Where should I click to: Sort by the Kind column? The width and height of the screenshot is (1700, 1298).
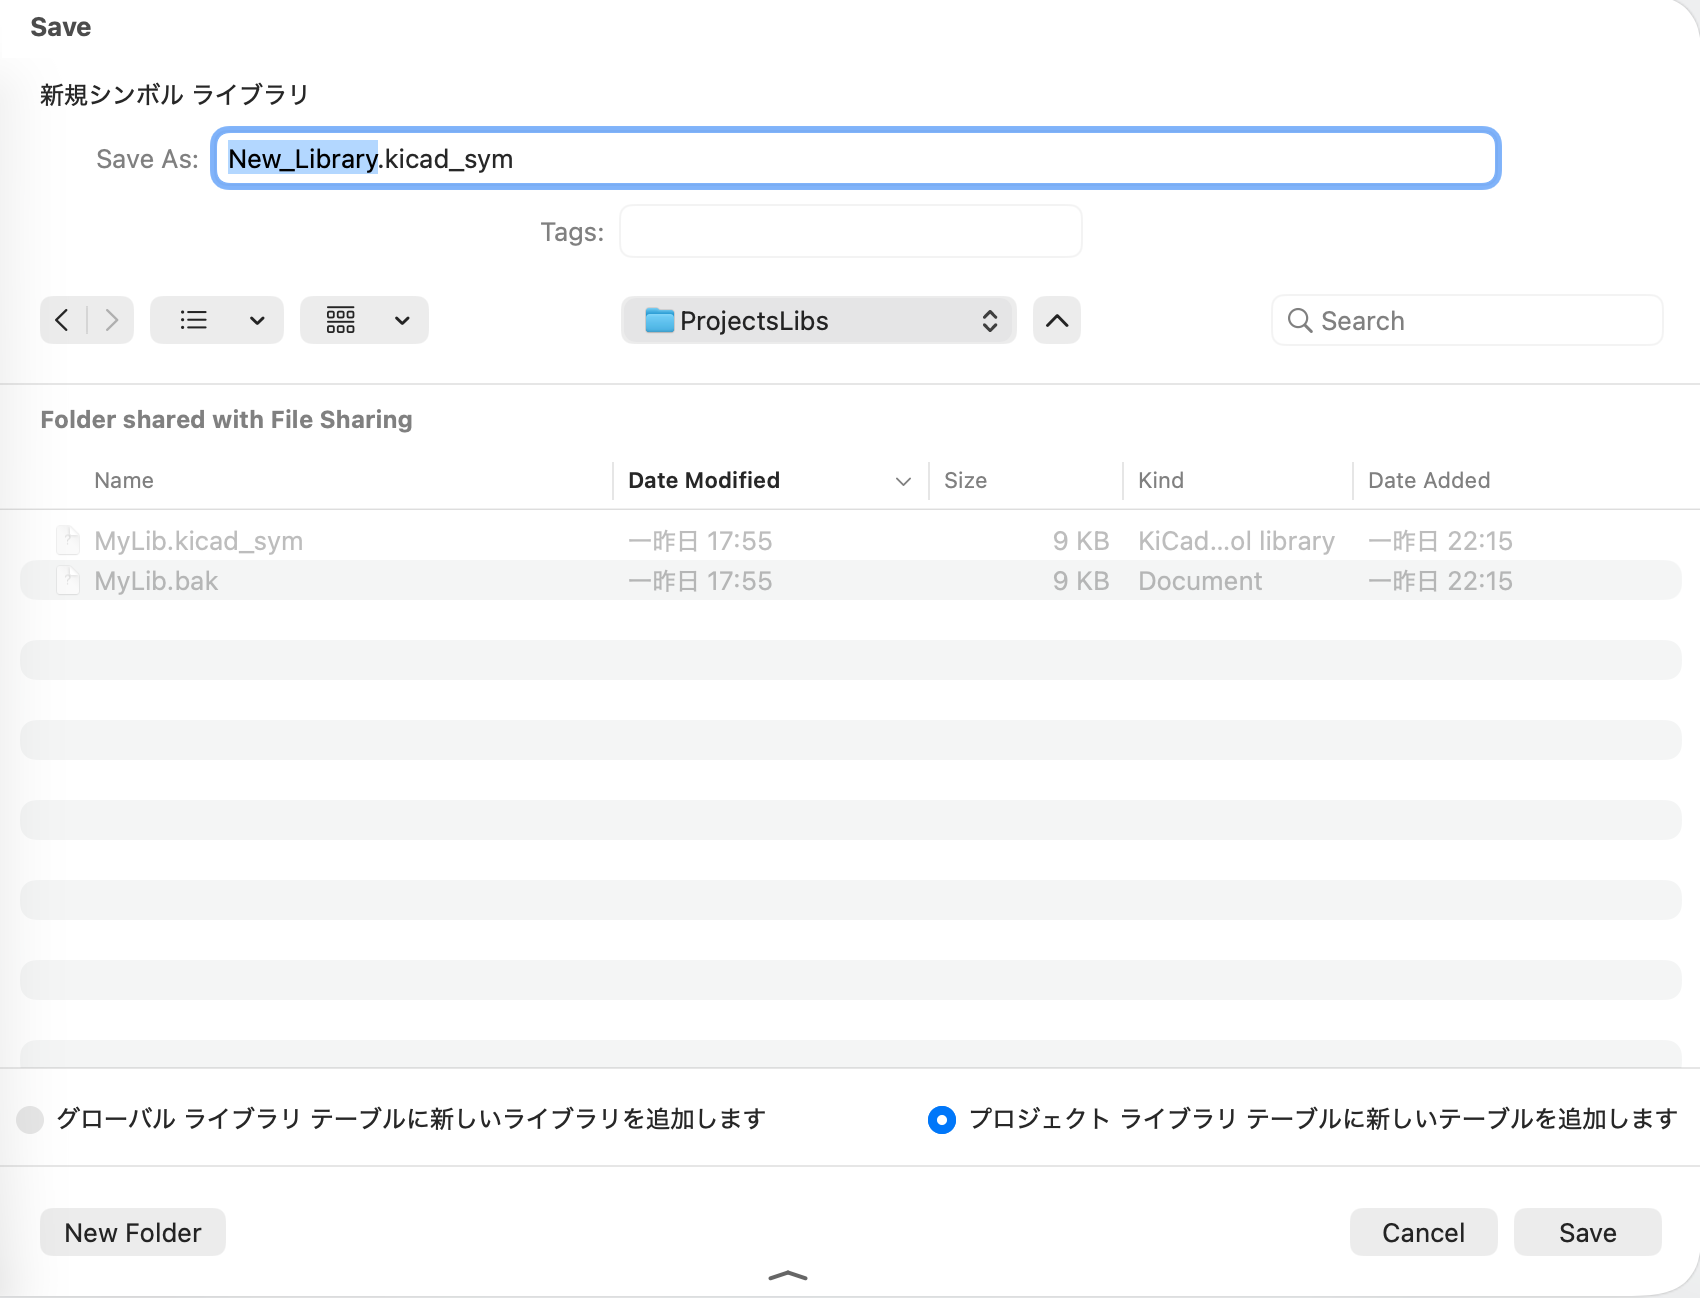click(1161, 480)
